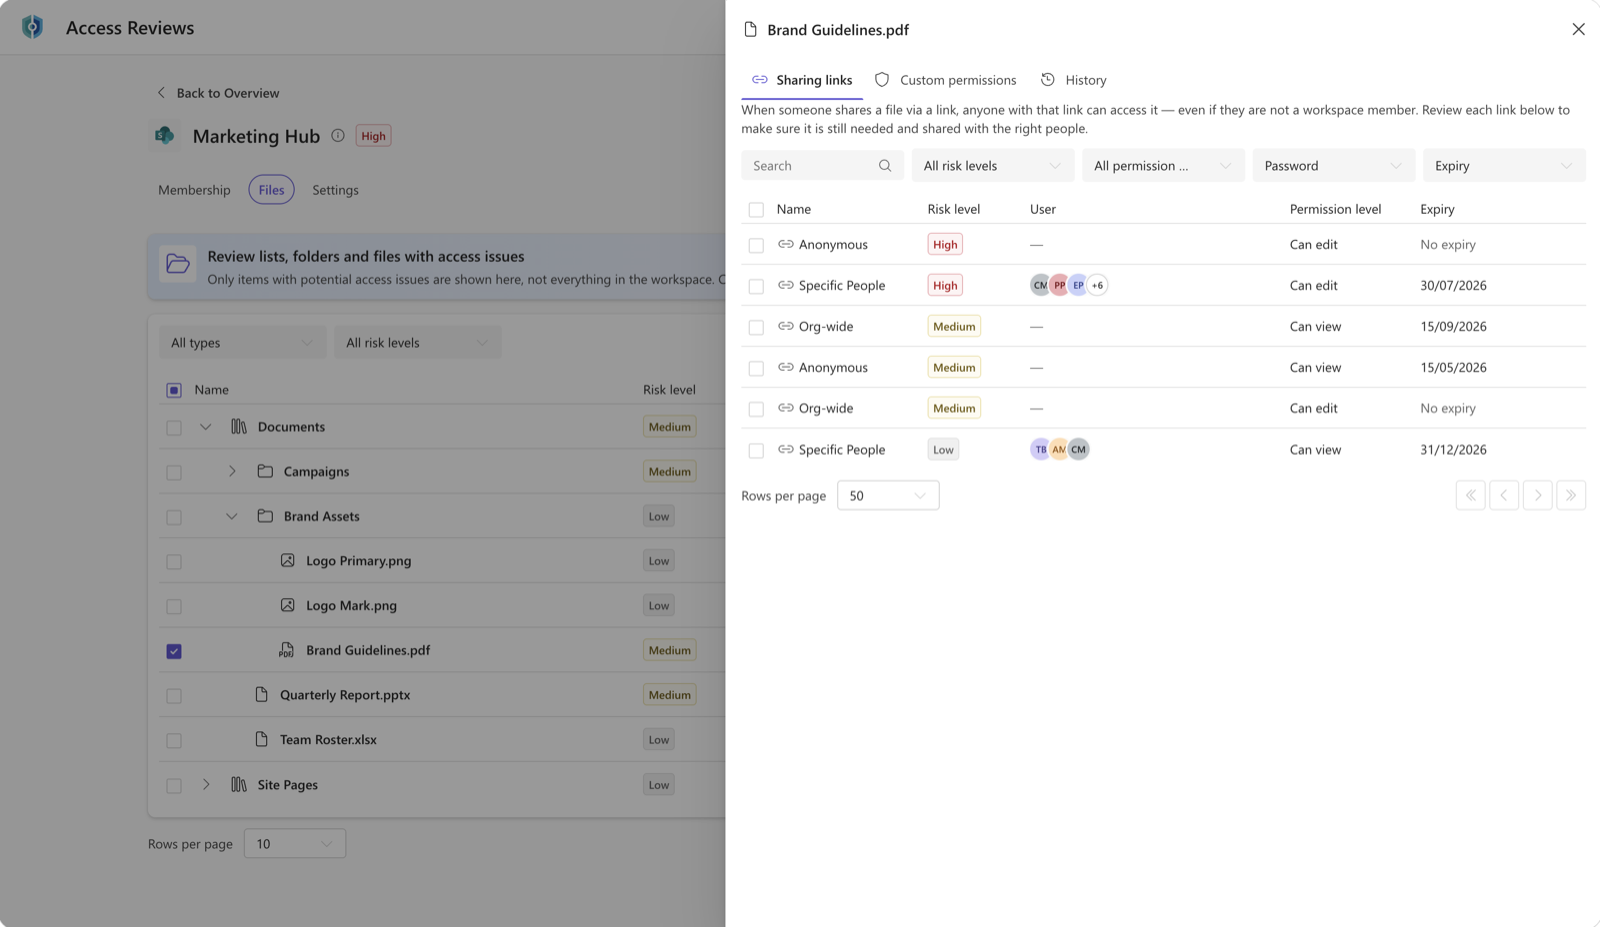The height and width of the screenshot is (927, 1600).
Task: Click the link icon of the High Anonymous row
Action: (x=786, y=244)
